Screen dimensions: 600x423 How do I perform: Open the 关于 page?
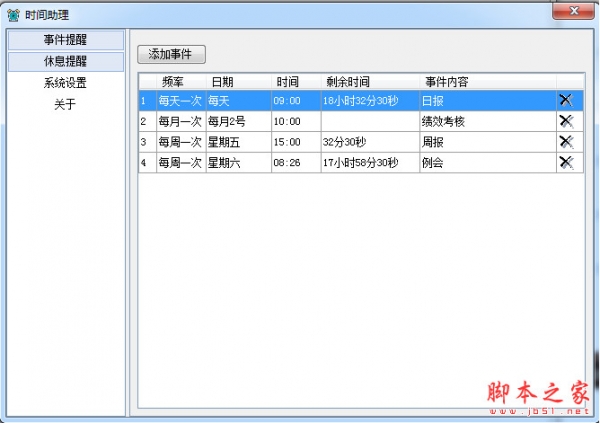coord(65,104)
